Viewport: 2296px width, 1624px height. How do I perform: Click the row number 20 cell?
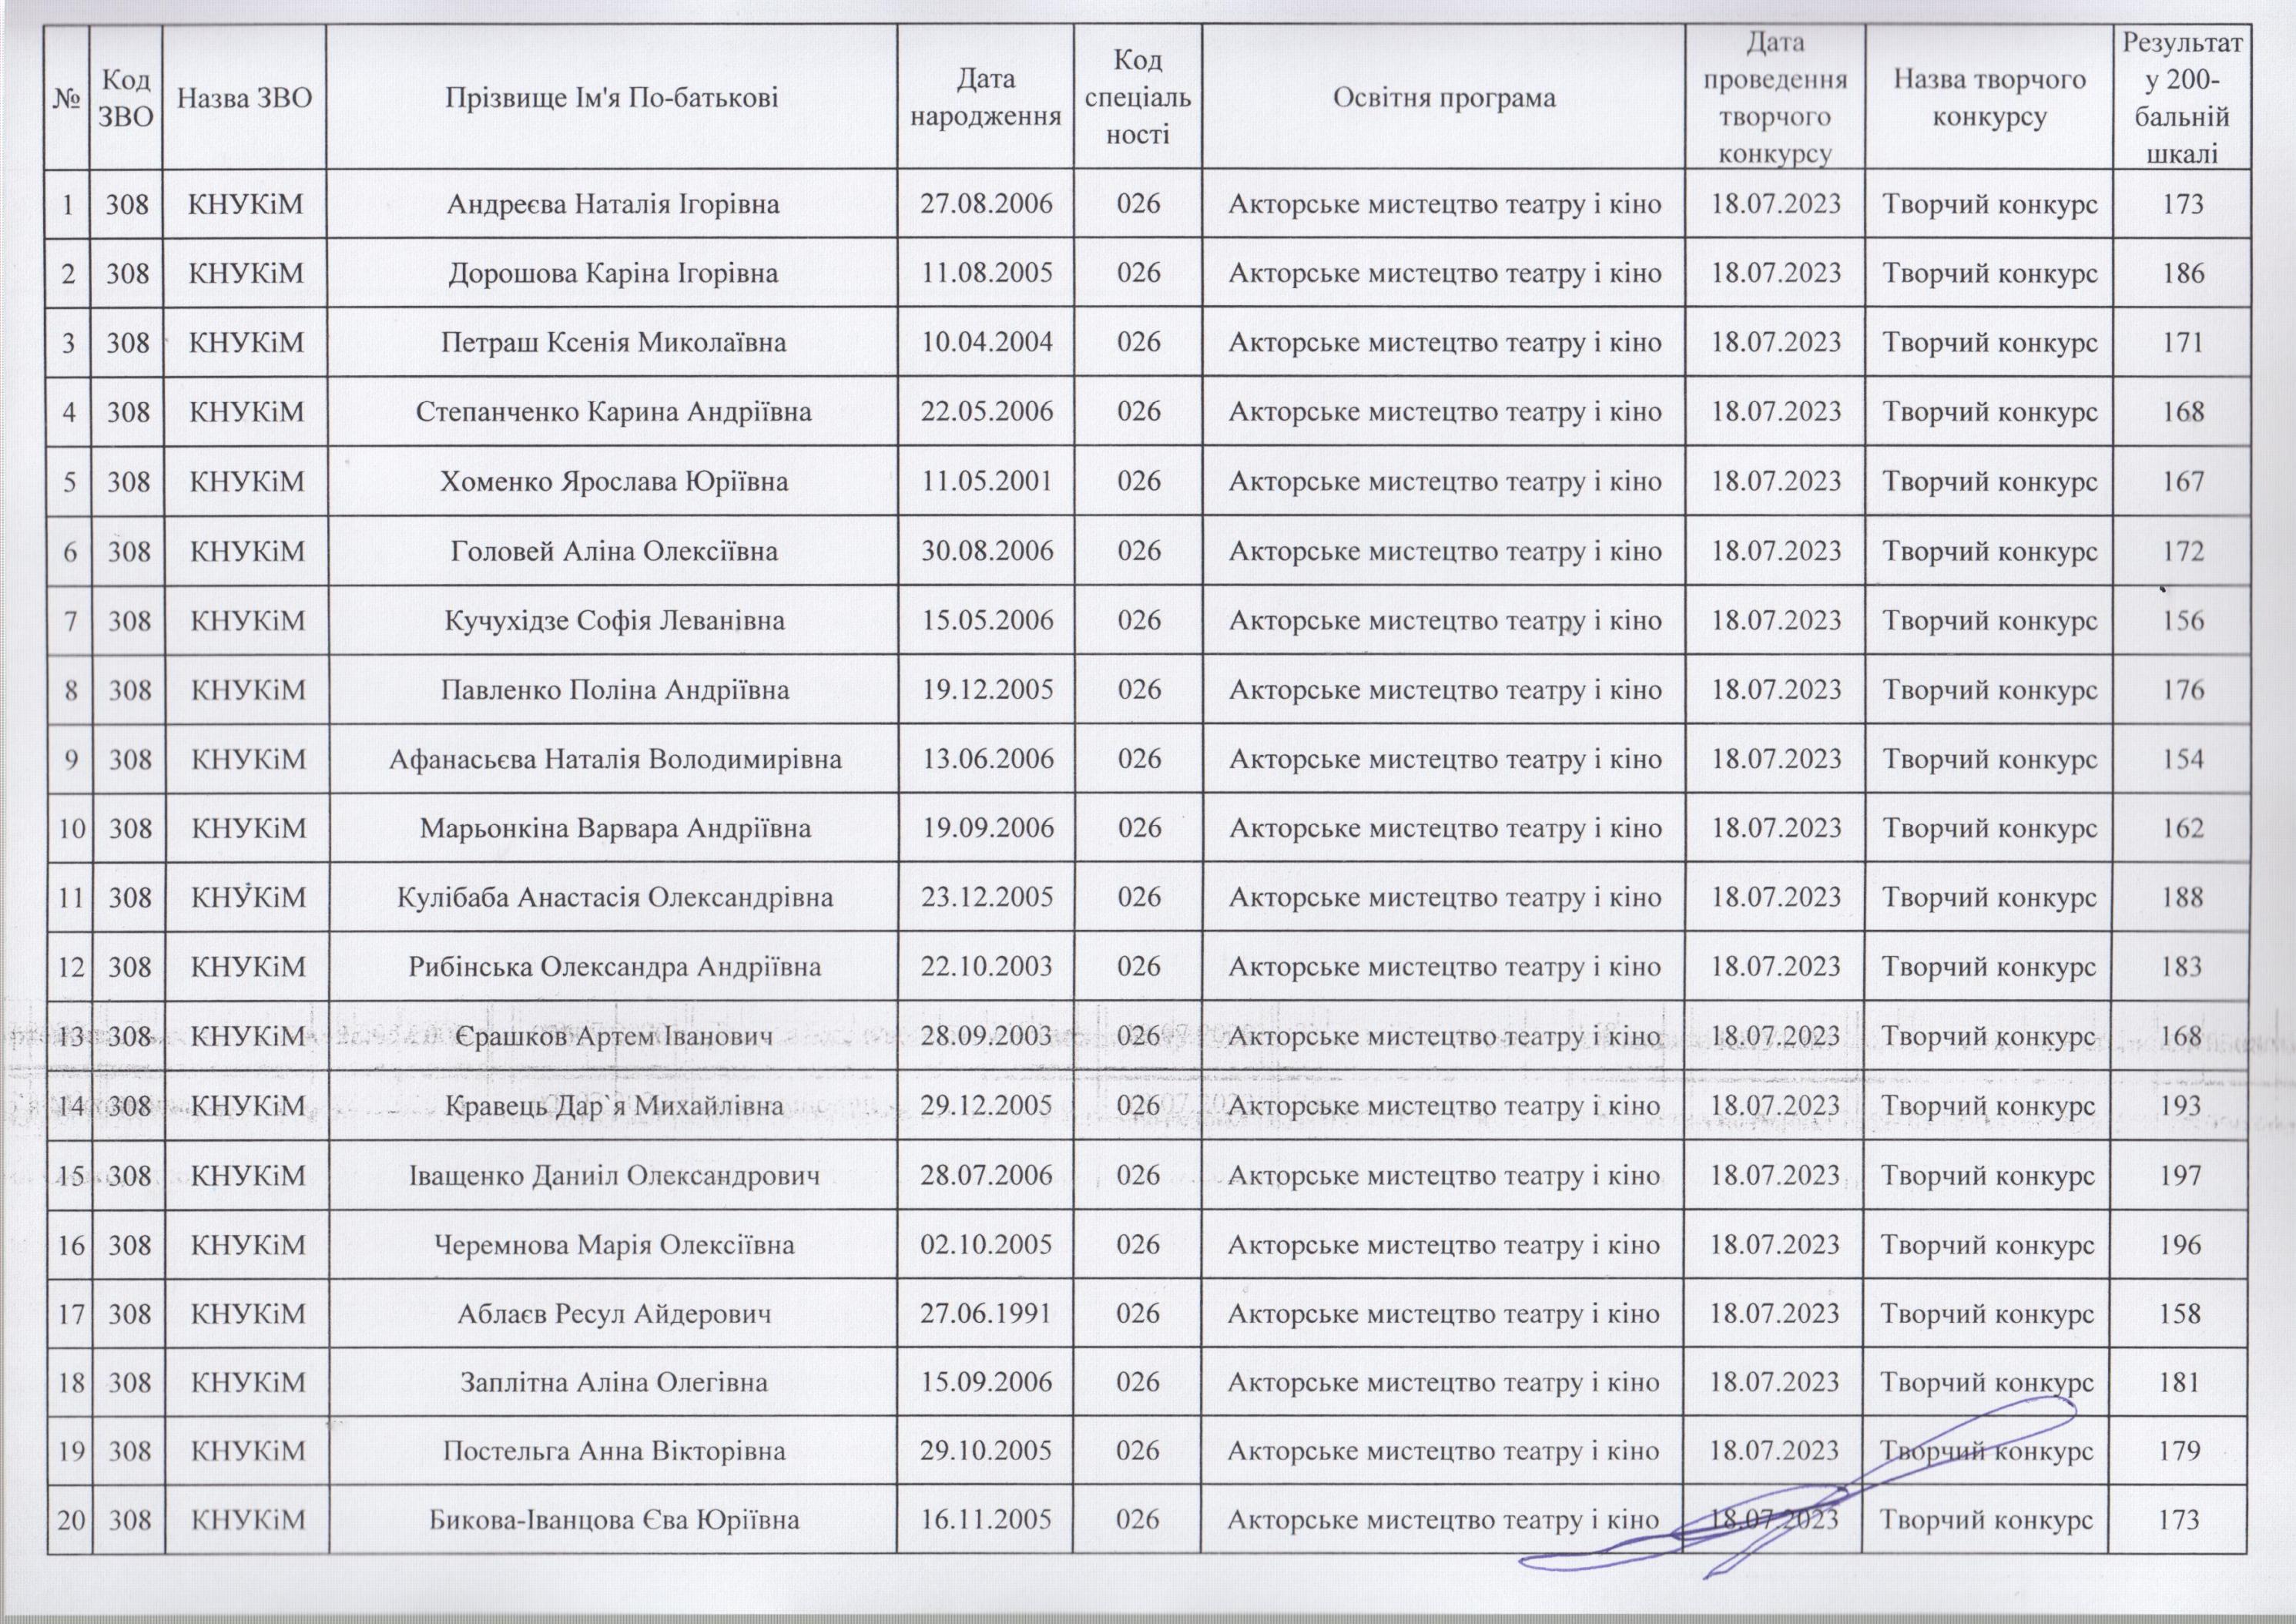[x=69, y=1520]
